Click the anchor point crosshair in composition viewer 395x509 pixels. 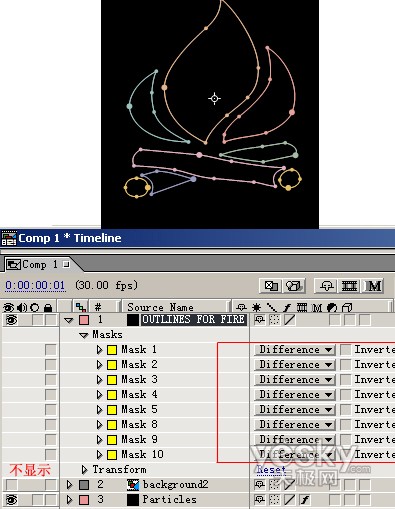[214, 99]
